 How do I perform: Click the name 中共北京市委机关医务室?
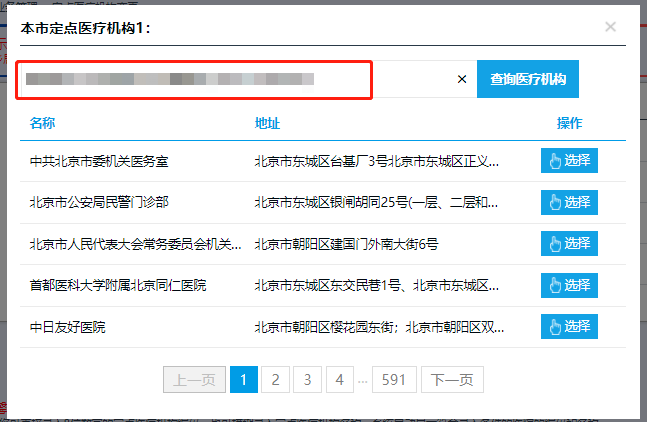coord(99,161)
